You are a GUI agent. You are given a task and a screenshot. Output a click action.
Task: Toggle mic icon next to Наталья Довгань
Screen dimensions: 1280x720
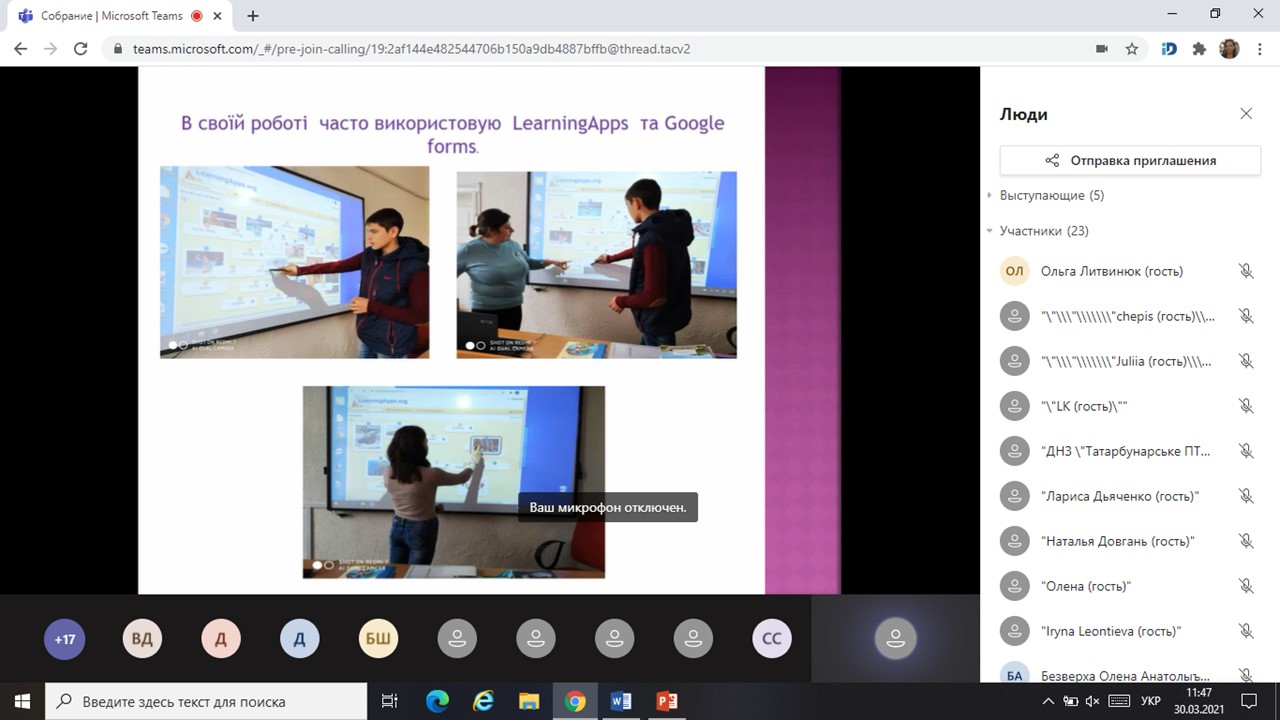pos(1246,541)
